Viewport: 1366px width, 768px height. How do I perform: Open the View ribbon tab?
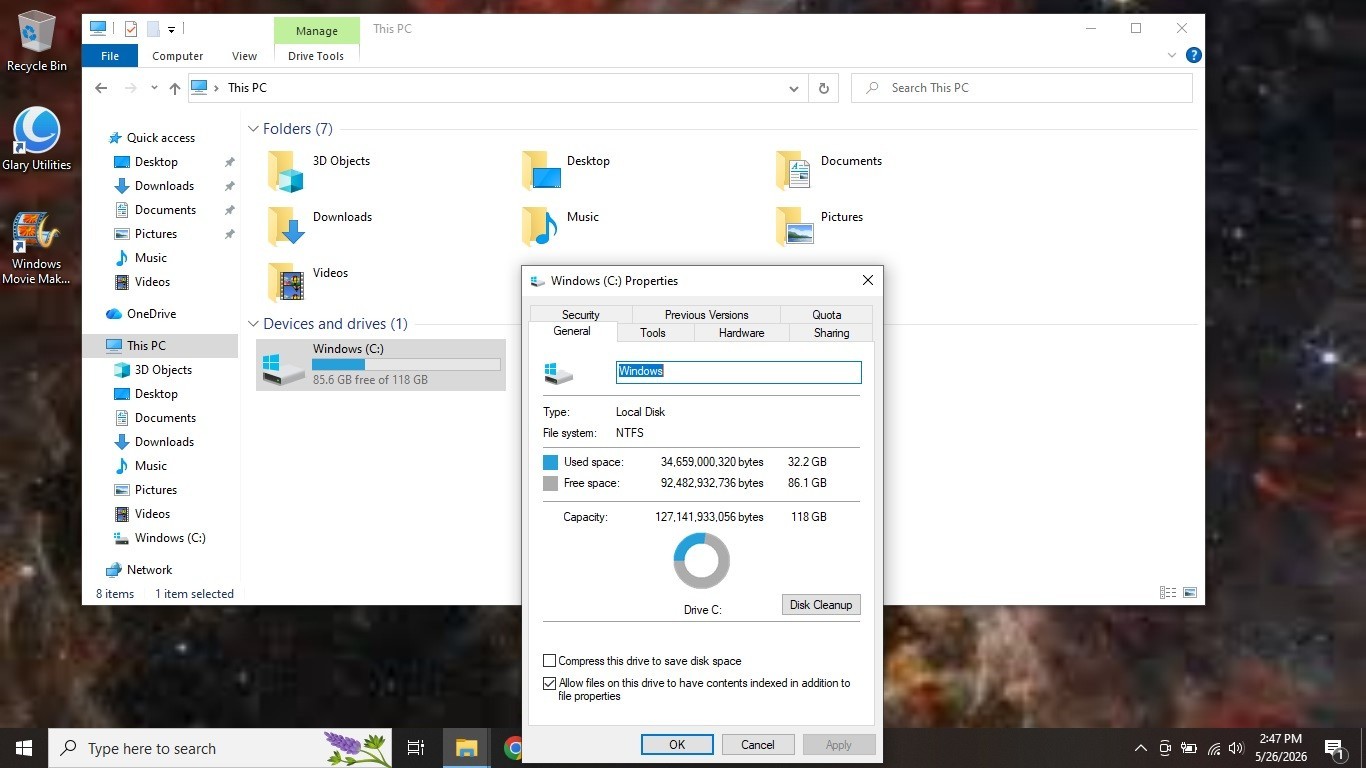click(x=245, y=56)
